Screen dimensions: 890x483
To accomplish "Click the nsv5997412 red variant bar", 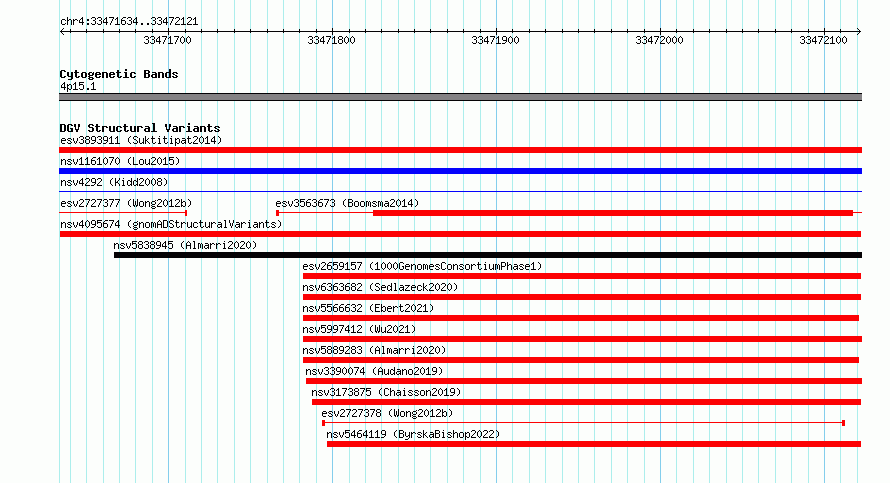I will point(582,339).
